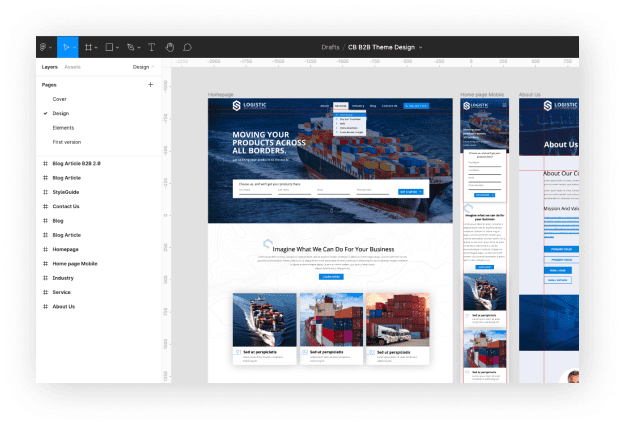Open file title dropdown chevron
The width and height of the screenshot is (623, 427).
coord(420,48)
